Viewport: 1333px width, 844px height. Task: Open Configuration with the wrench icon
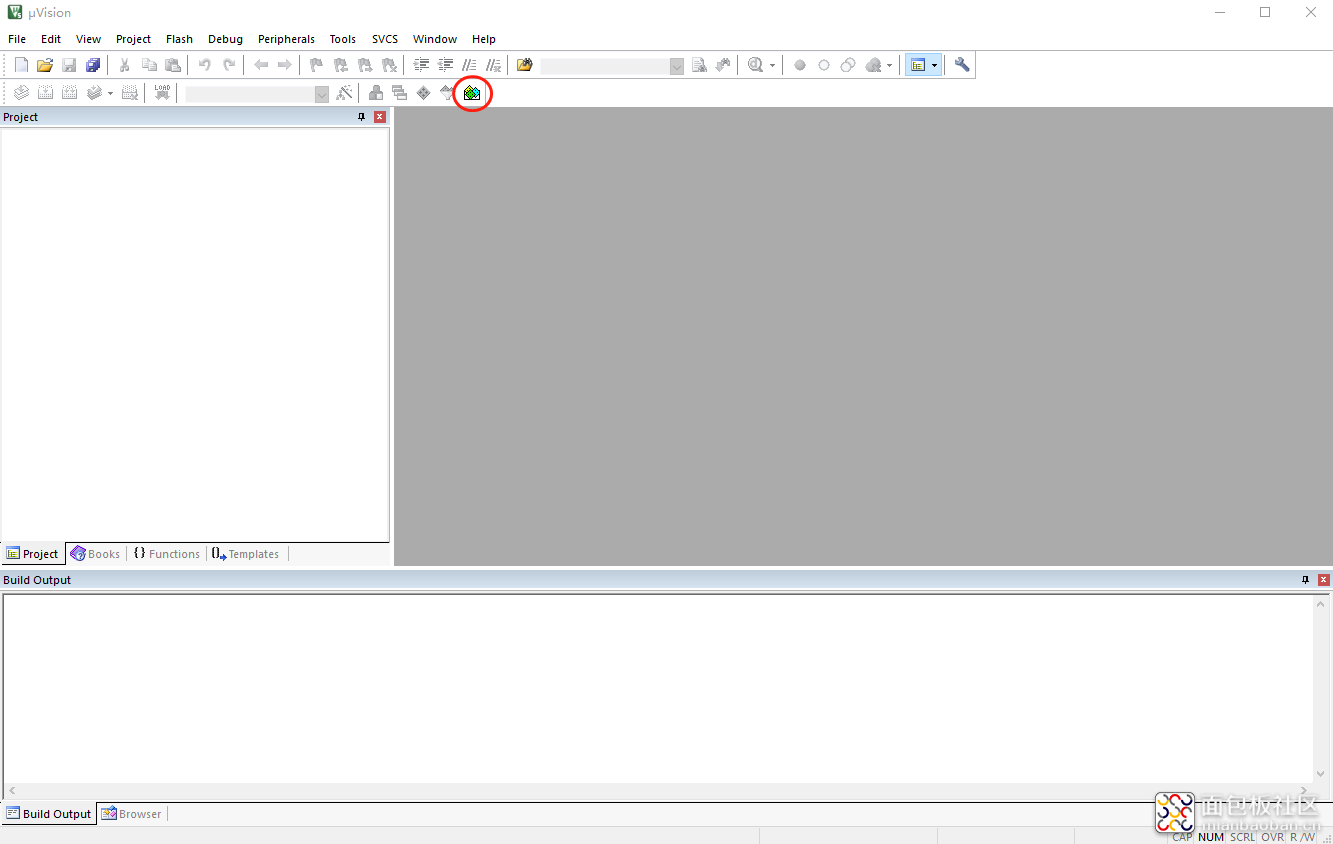point(962,65)
